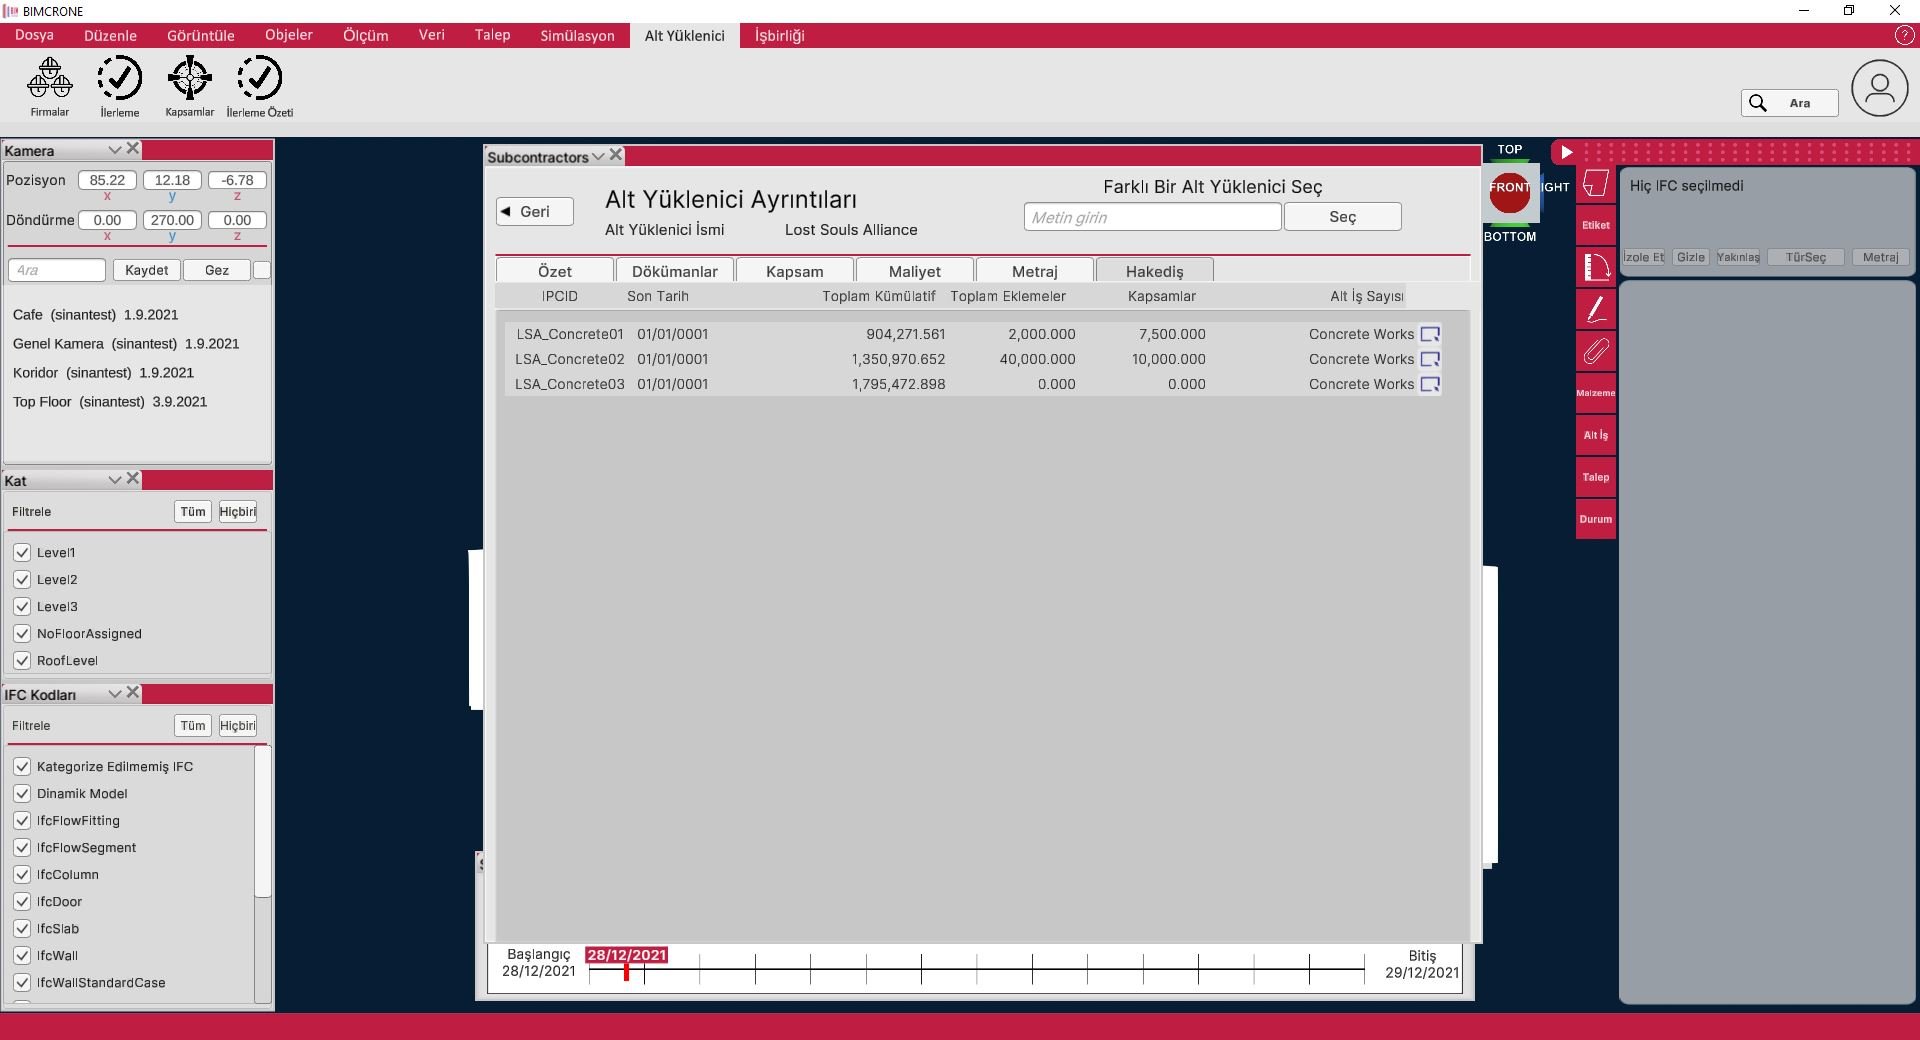Click the red marker on the timeline
Viewport: 1920px width, 1040px height.
[626, 971]
